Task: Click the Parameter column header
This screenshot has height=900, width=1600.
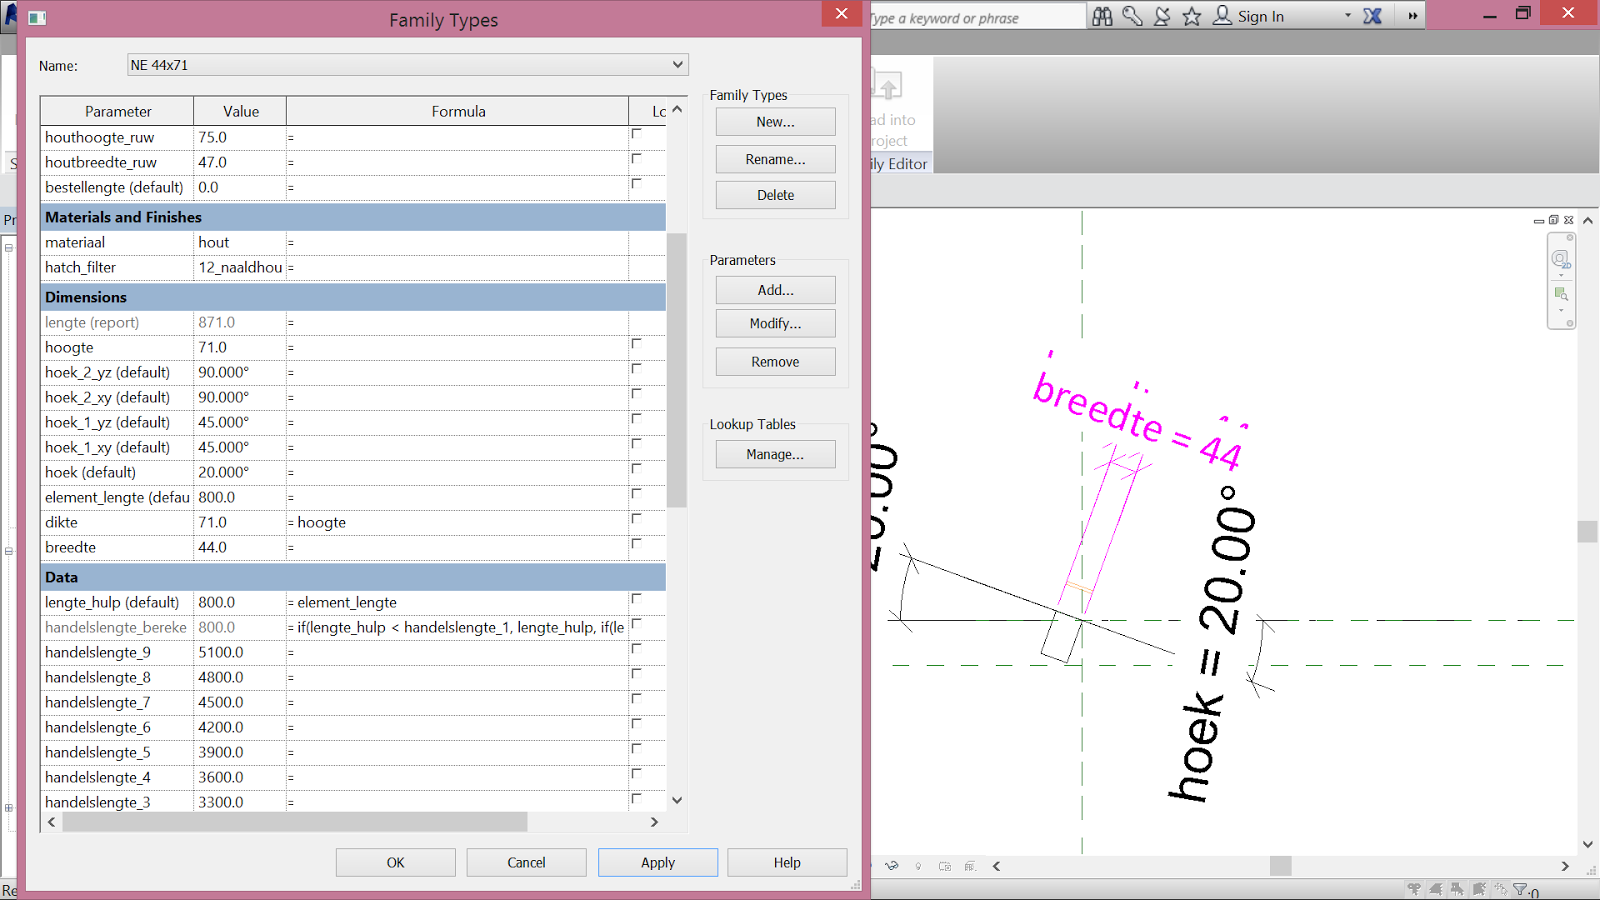Action: 118,111
